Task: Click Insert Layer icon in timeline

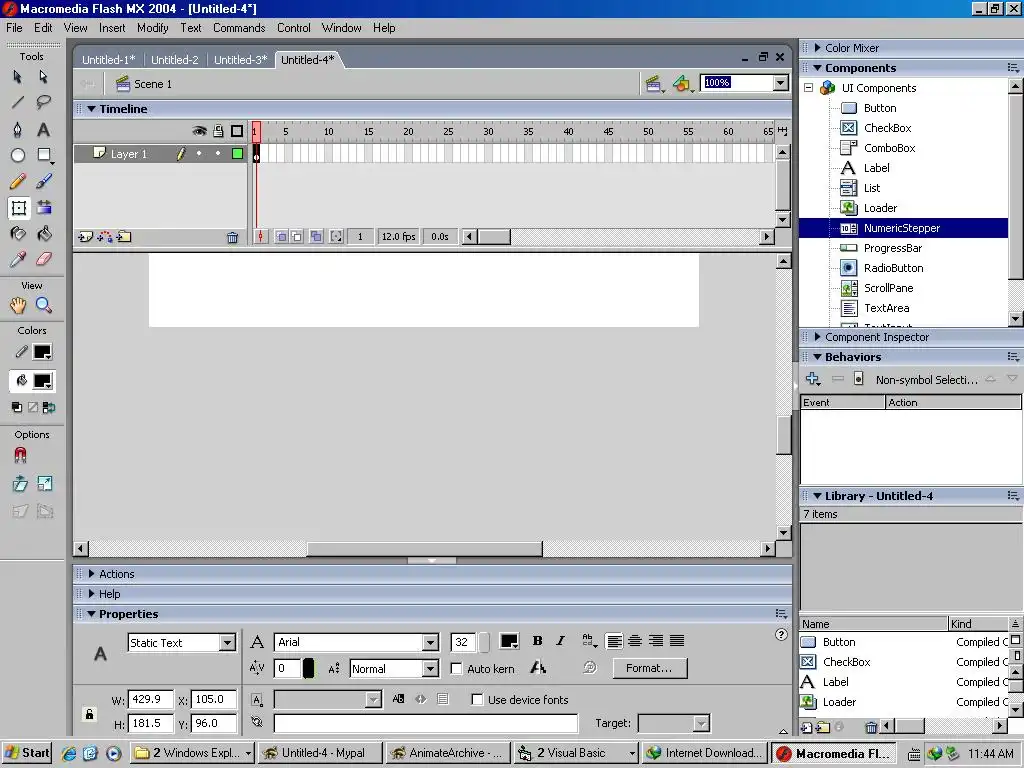Action: (x=85, y=237)
